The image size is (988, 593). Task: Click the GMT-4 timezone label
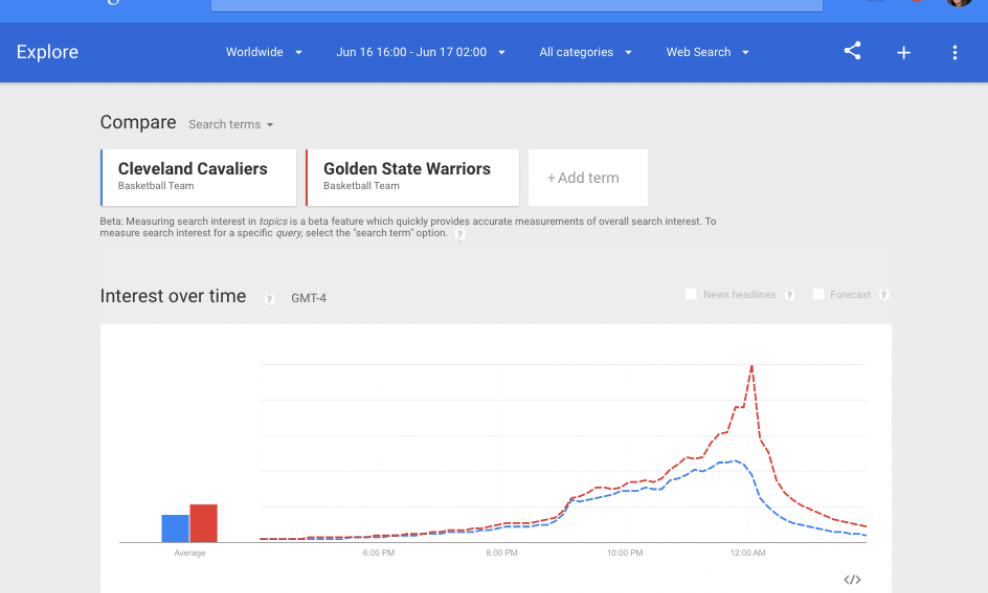(x=309, y=298)
